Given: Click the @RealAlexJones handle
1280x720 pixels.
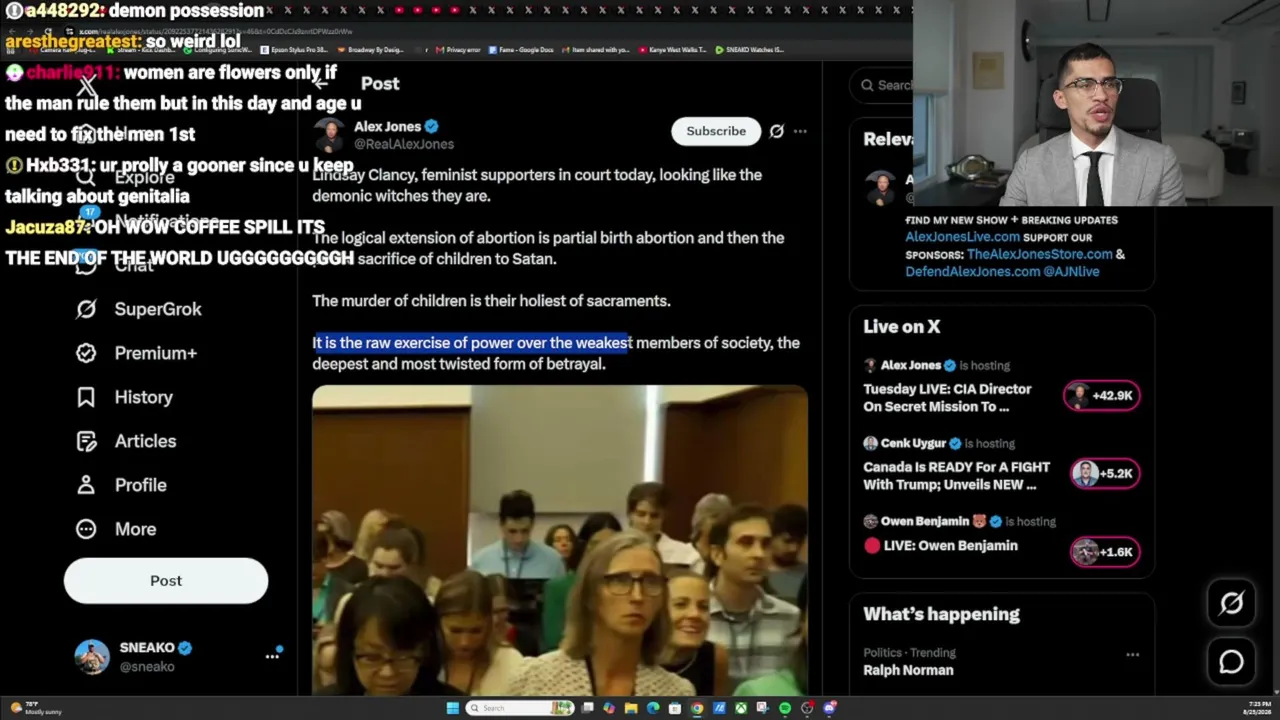Looking at the screenshot, I should click(x=404, y=144).
